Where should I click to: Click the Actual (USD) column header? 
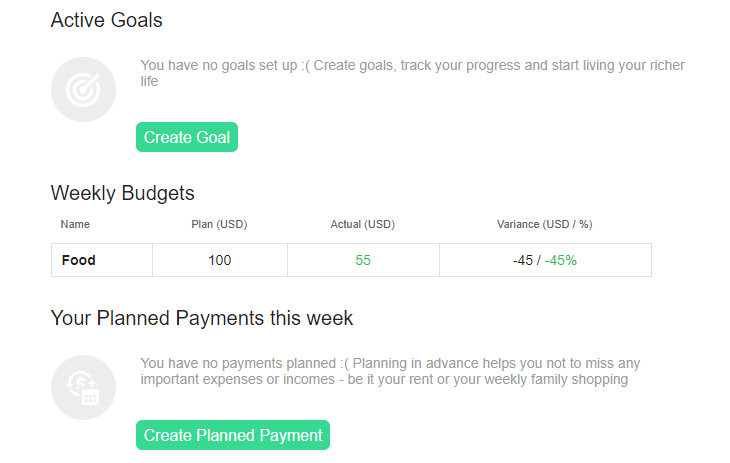[363, 224]
